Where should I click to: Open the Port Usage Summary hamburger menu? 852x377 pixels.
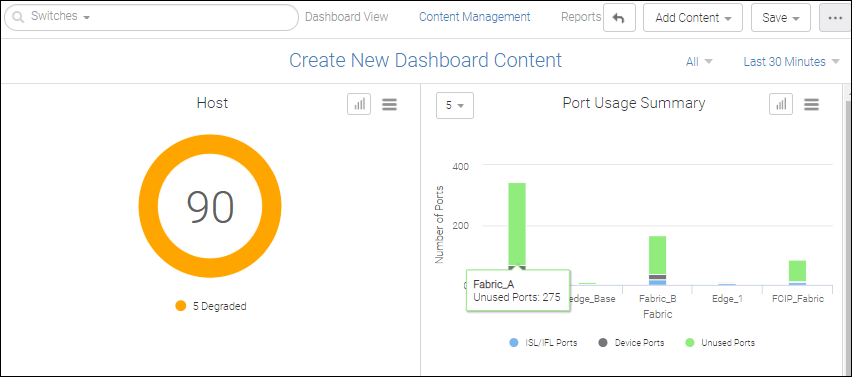pyautogui.click(x=811, y=104)
